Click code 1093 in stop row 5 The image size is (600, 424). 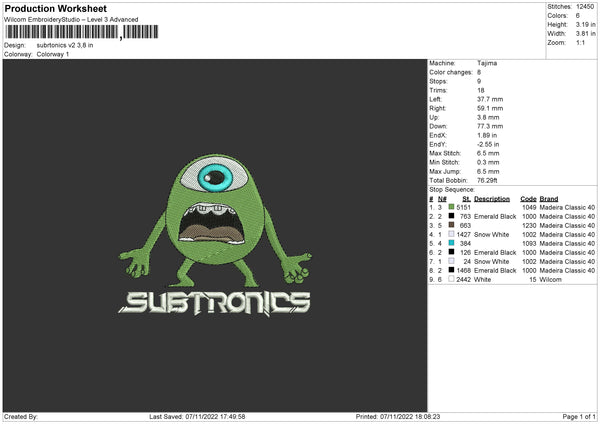coord(529,243)
